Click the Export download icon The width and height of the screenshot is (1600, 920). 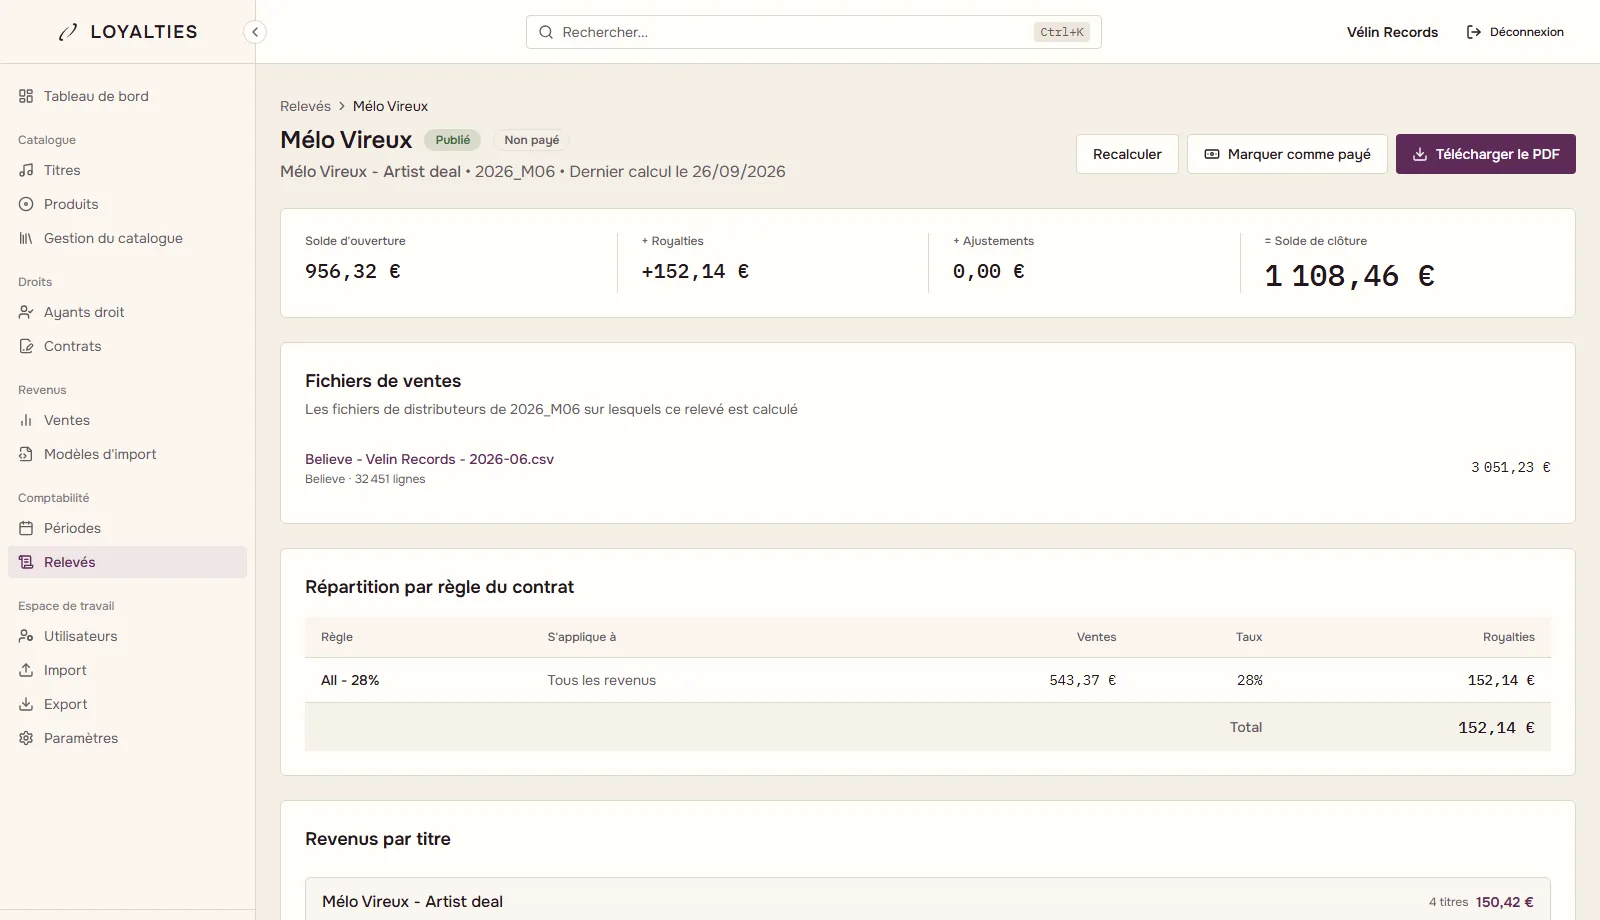pos(26,704)
